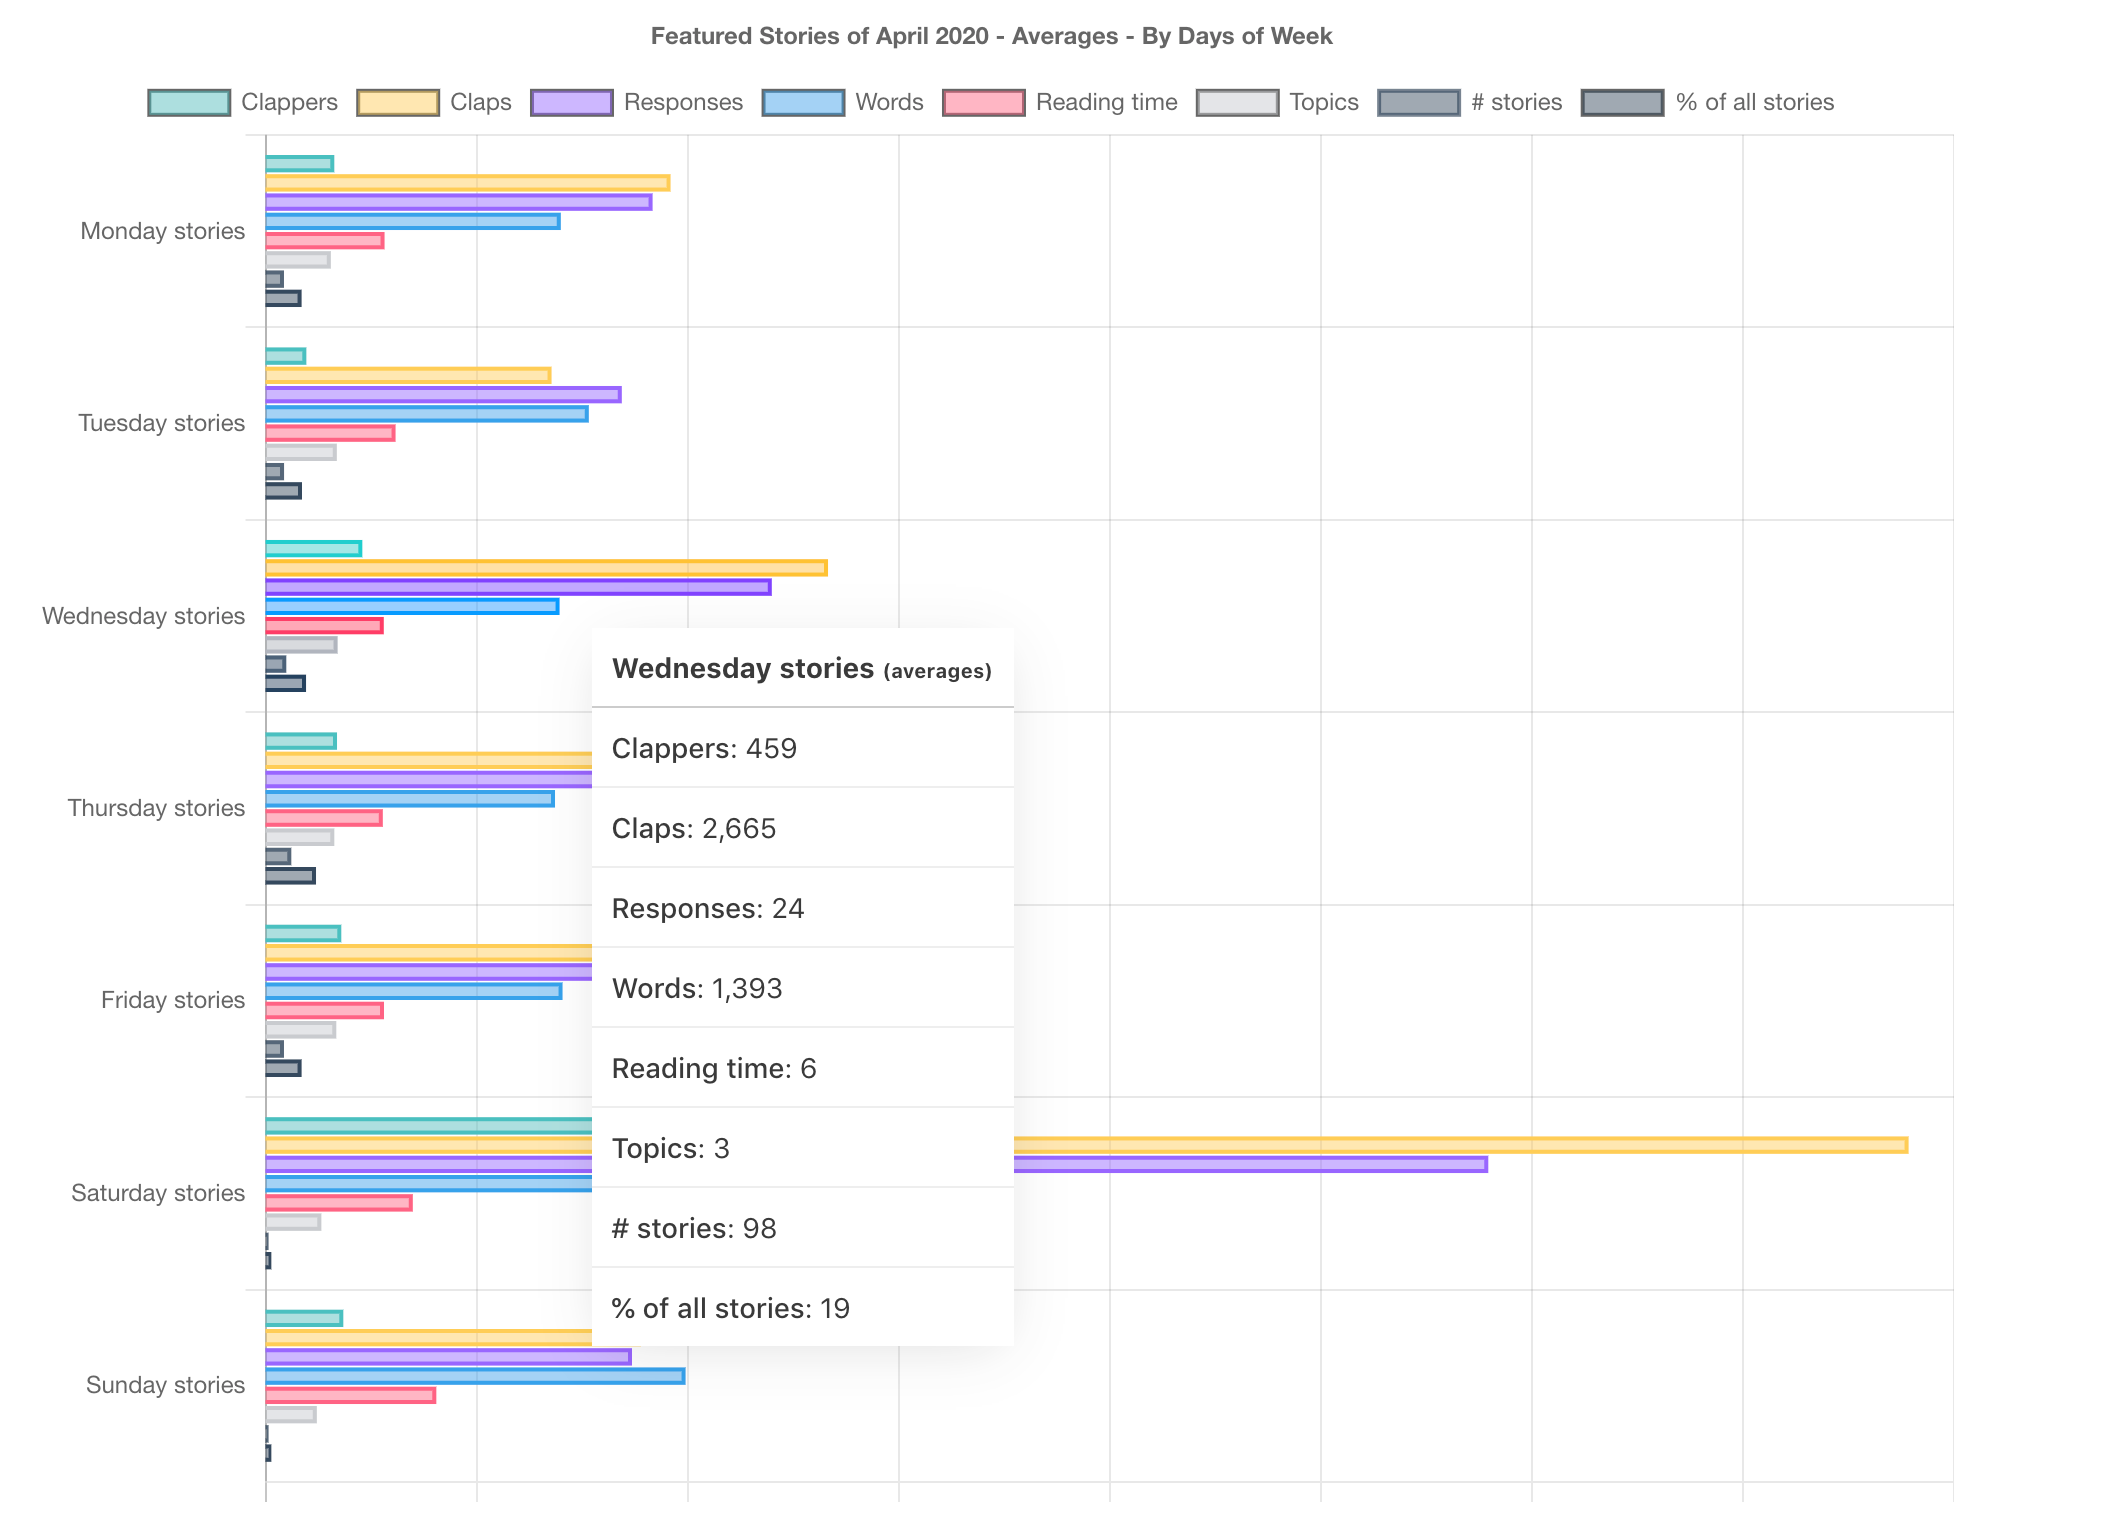Click the Tuesday stories Responses bar

click(x=443, y=395)
